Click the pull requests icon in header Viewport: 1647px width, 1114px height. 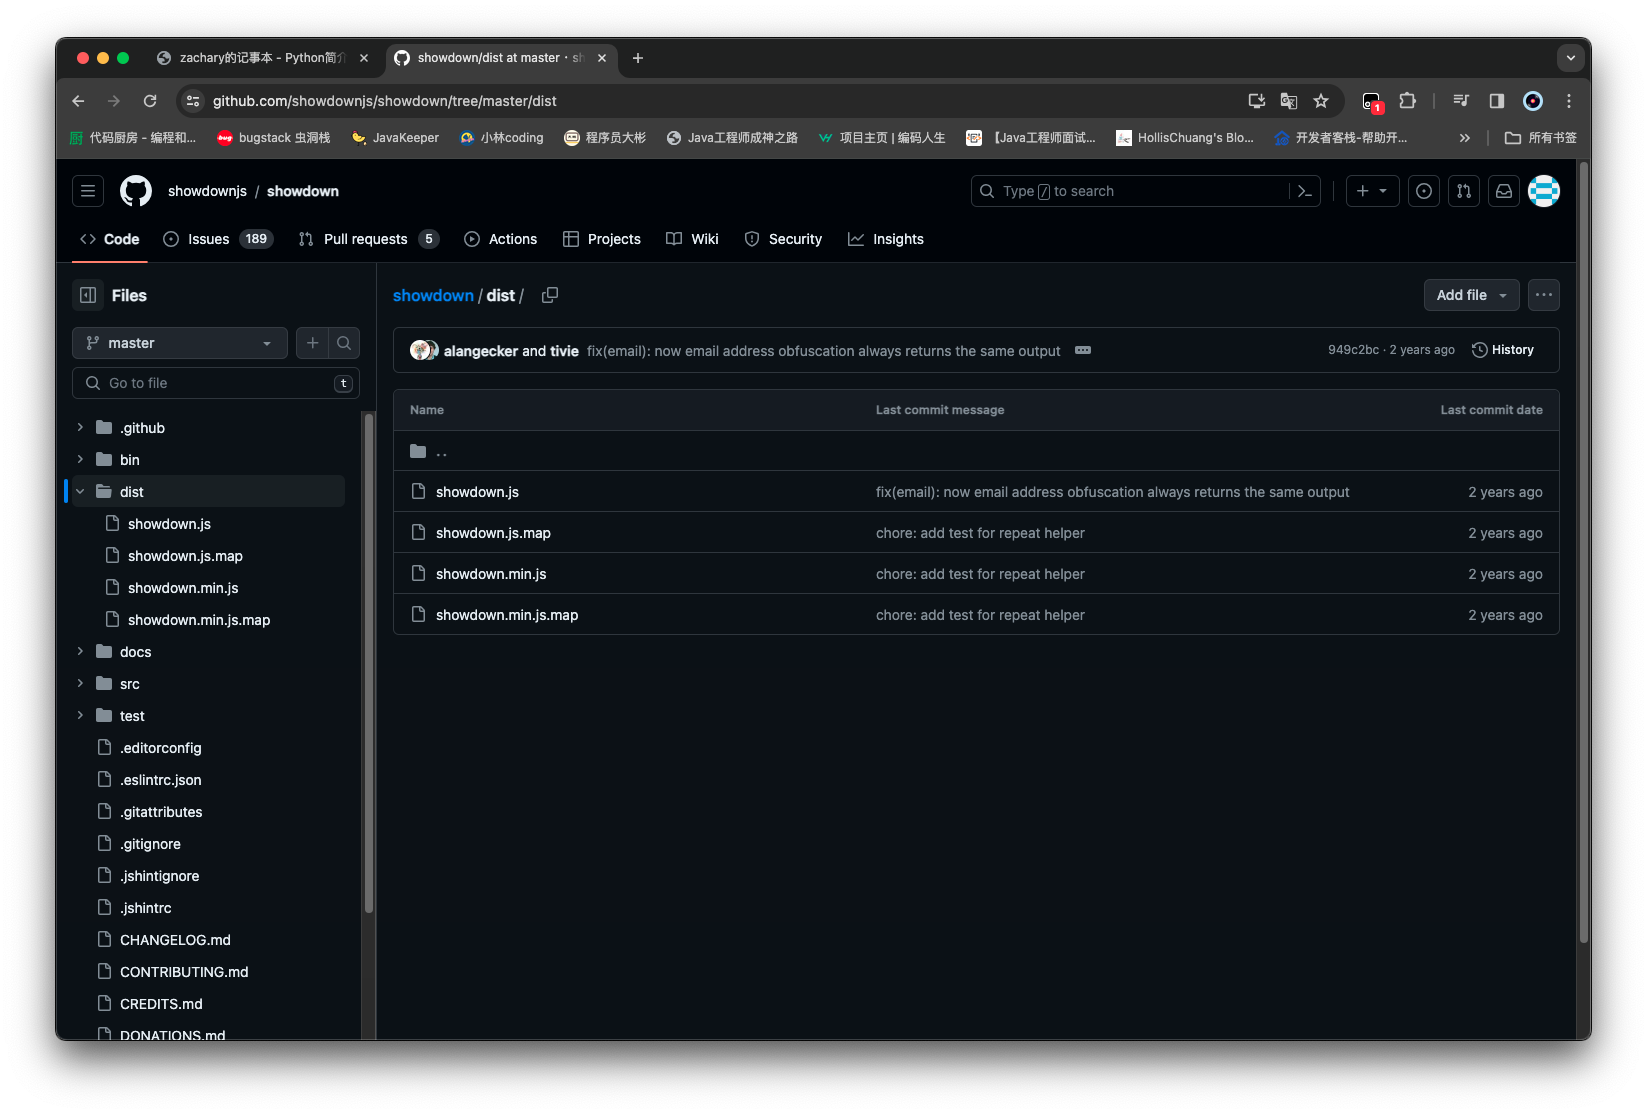[1464, 191]
